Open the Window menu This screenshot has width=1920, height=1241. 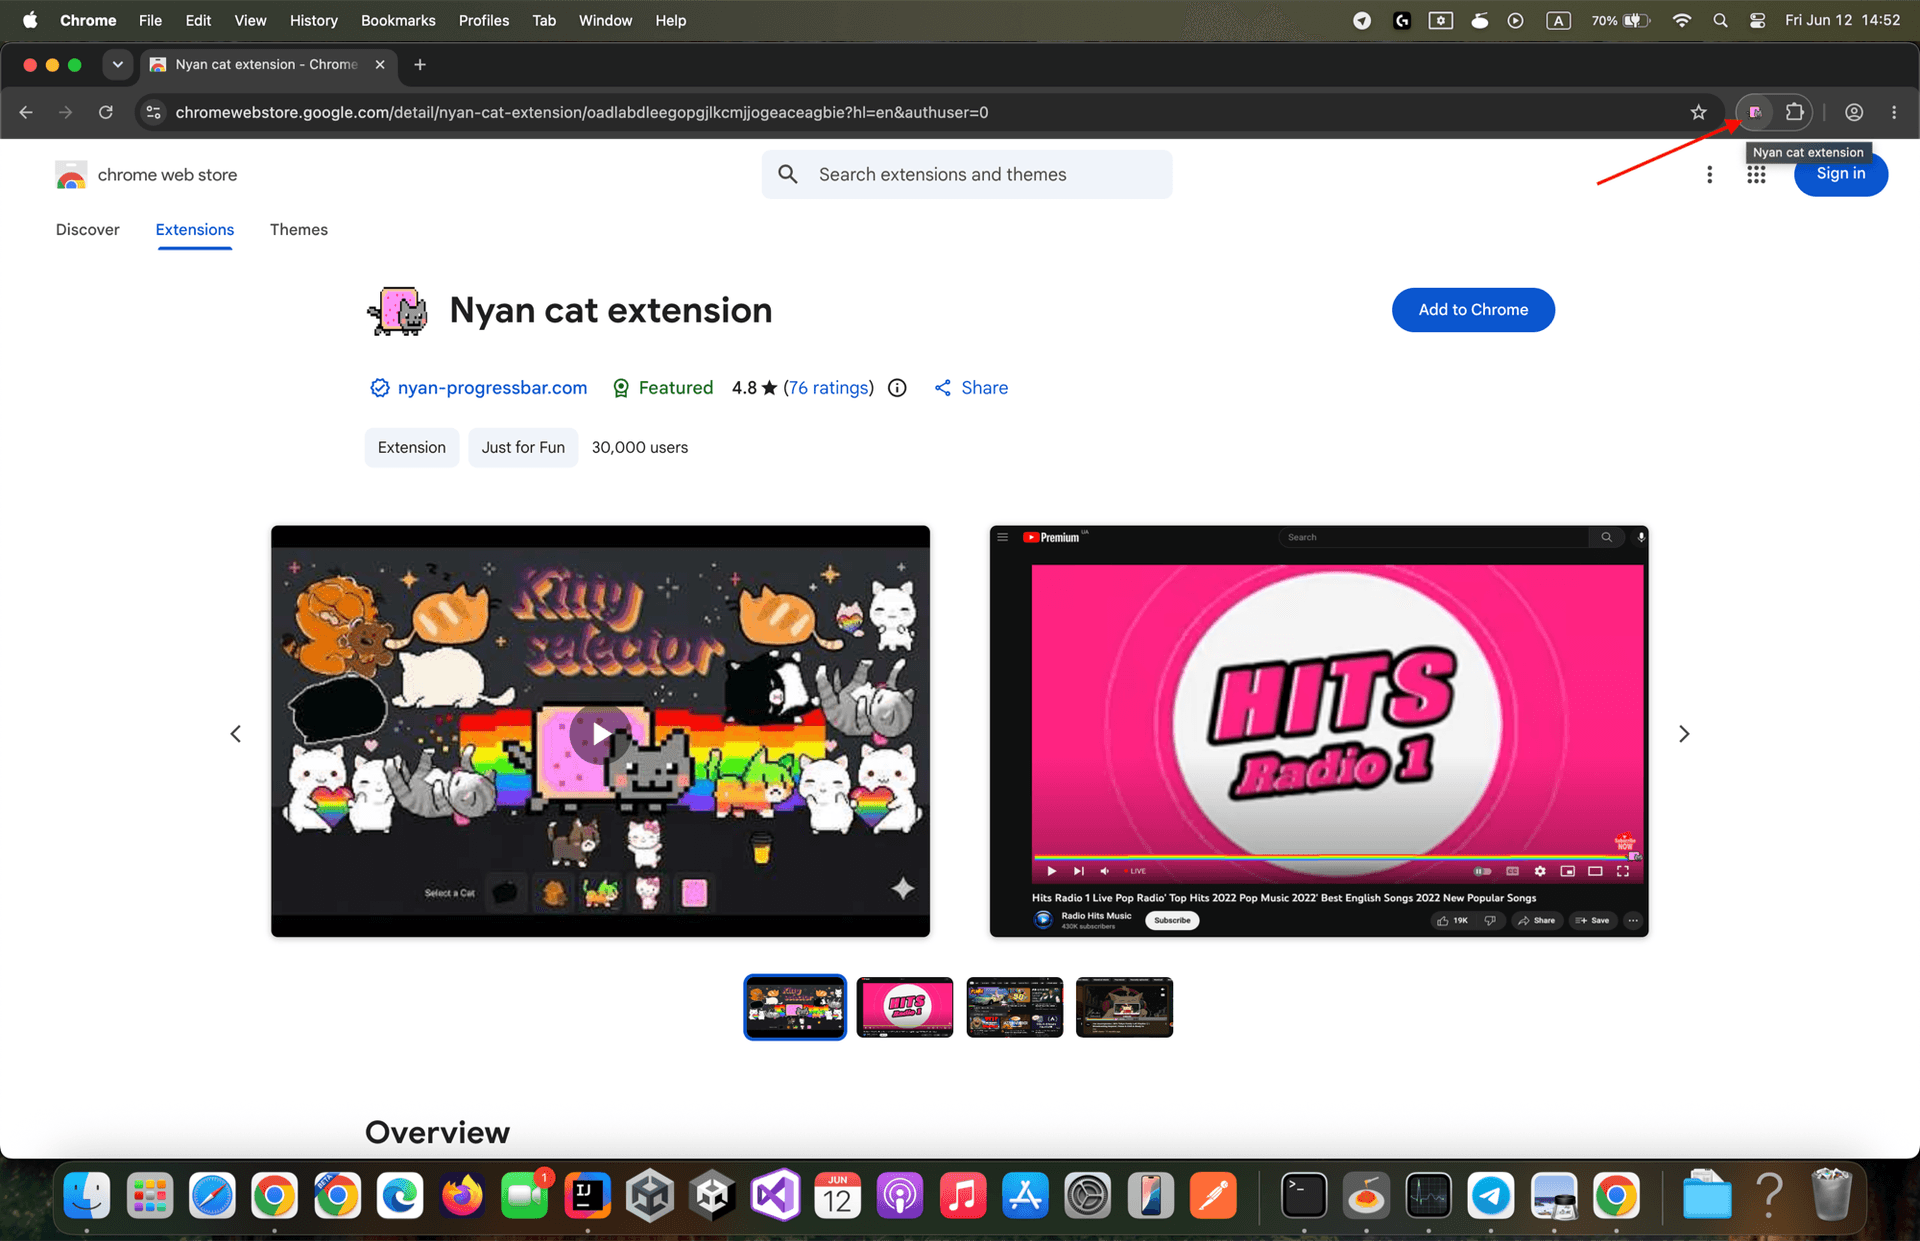(606, 20)
